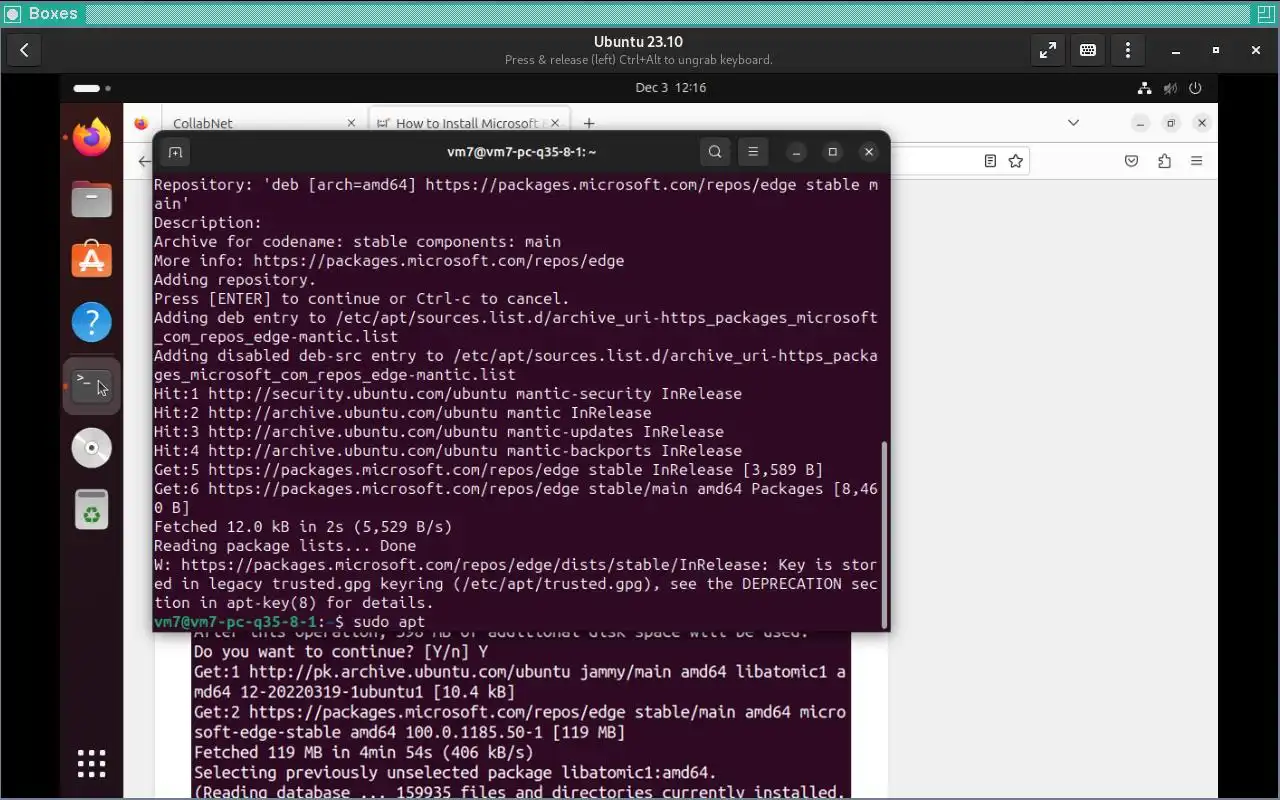This screenshot has width=1280, height=800.
Task: Open Ubuntu Software from the dock
Action: 92,261
